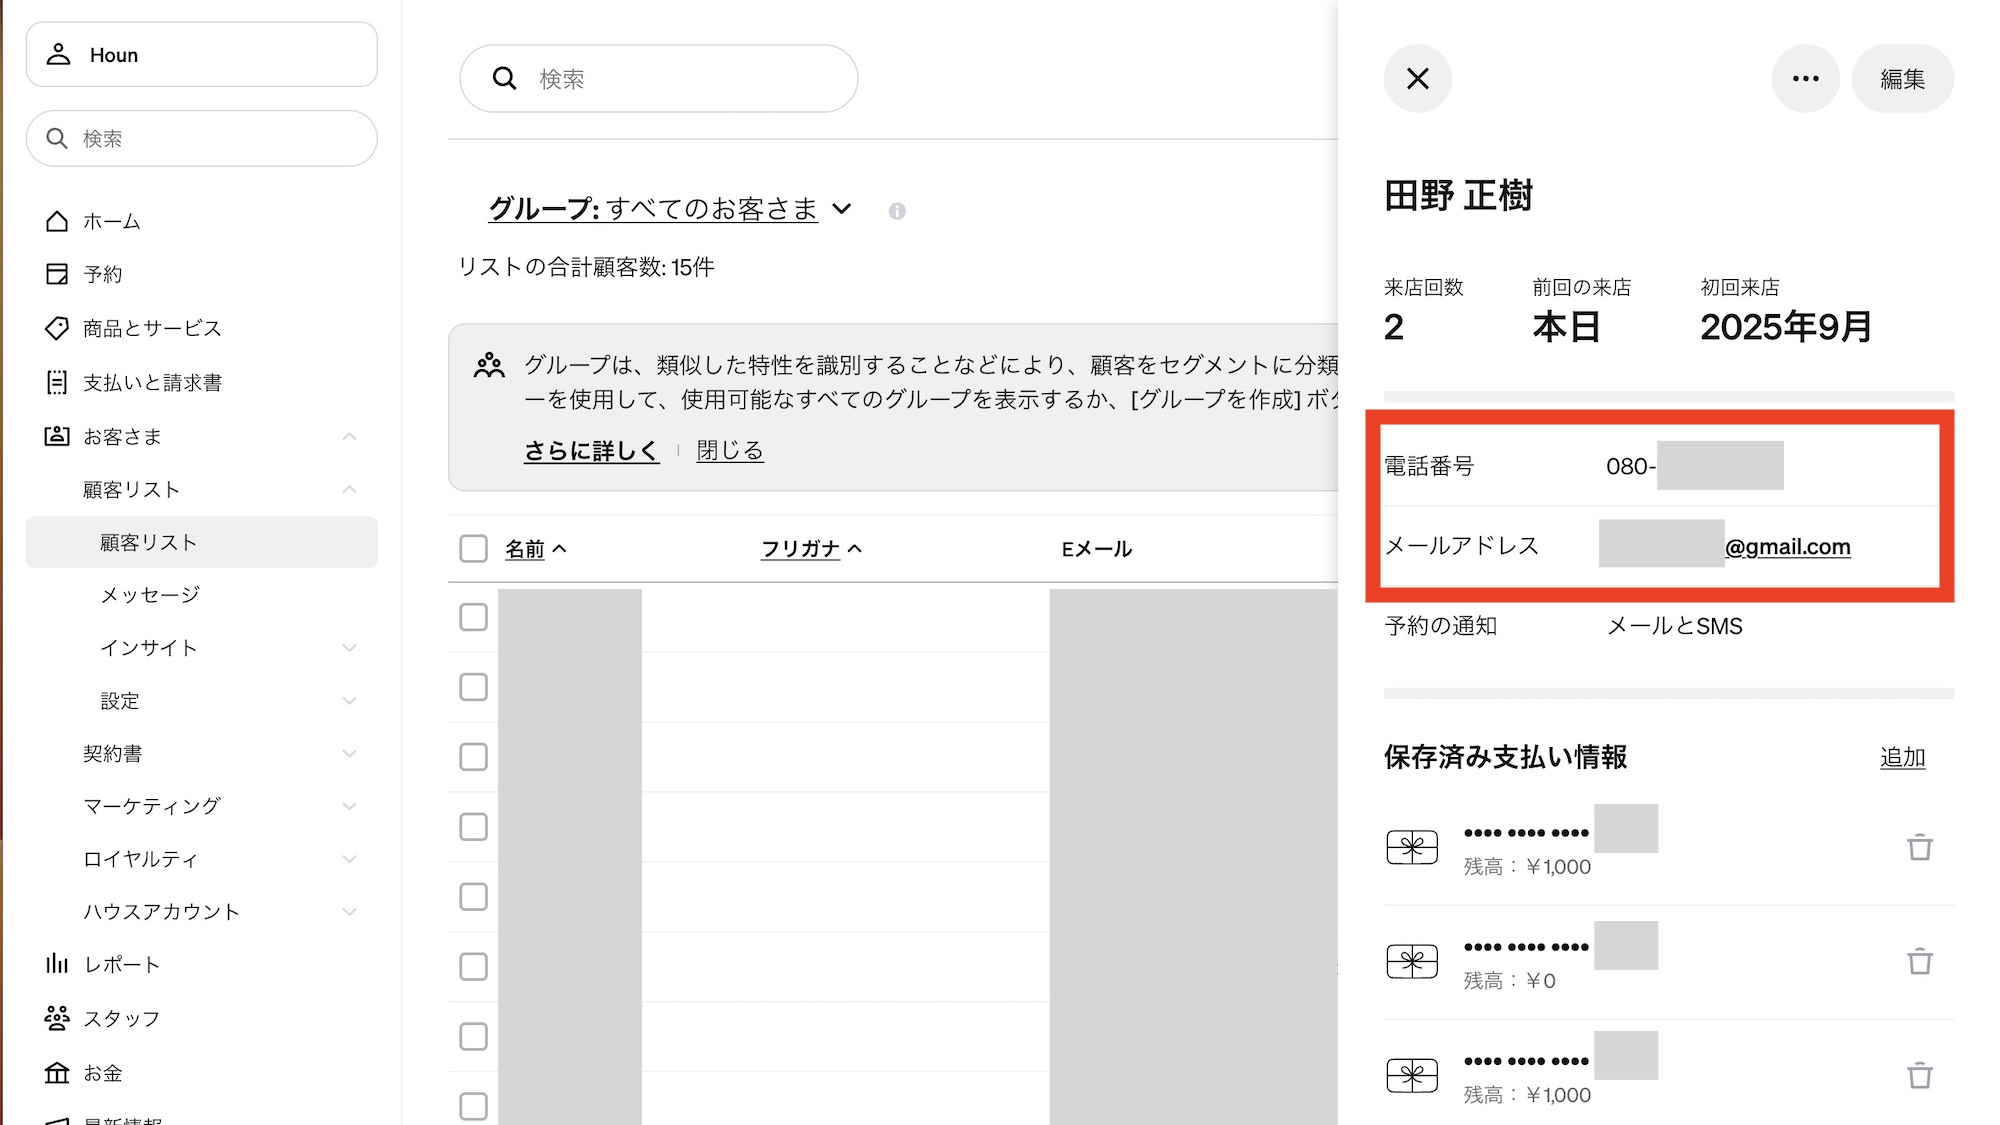Screen dimensions: 2000x1125
Task: Open レポート bar chart icon
Action: tap(57, 964)
